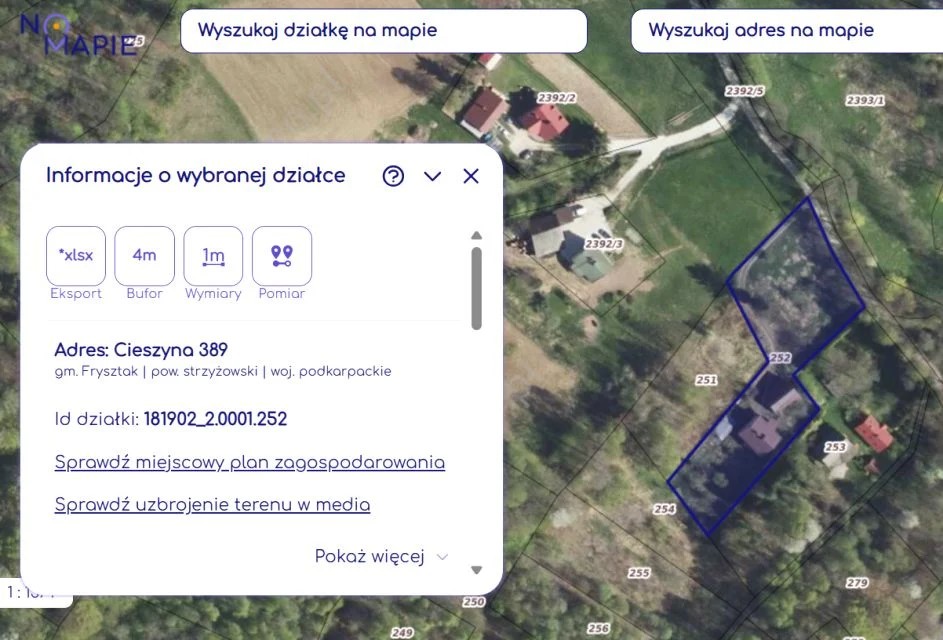Open Sprawdź miejscowy plan zagospodarowania link
Image resolution: width=943 pixels, height=640 pixels.
(250, 462)
